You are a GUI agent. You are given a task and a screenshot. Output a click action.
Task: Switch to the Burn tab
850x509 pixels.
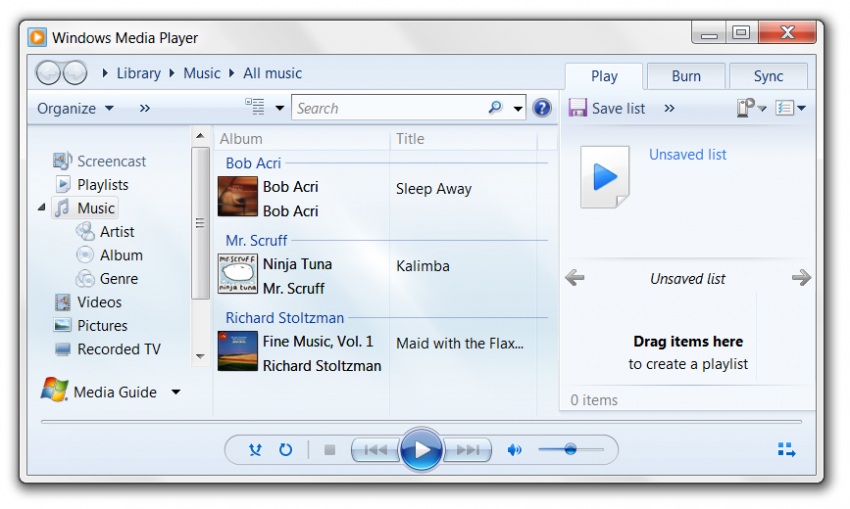pos(686,76)
